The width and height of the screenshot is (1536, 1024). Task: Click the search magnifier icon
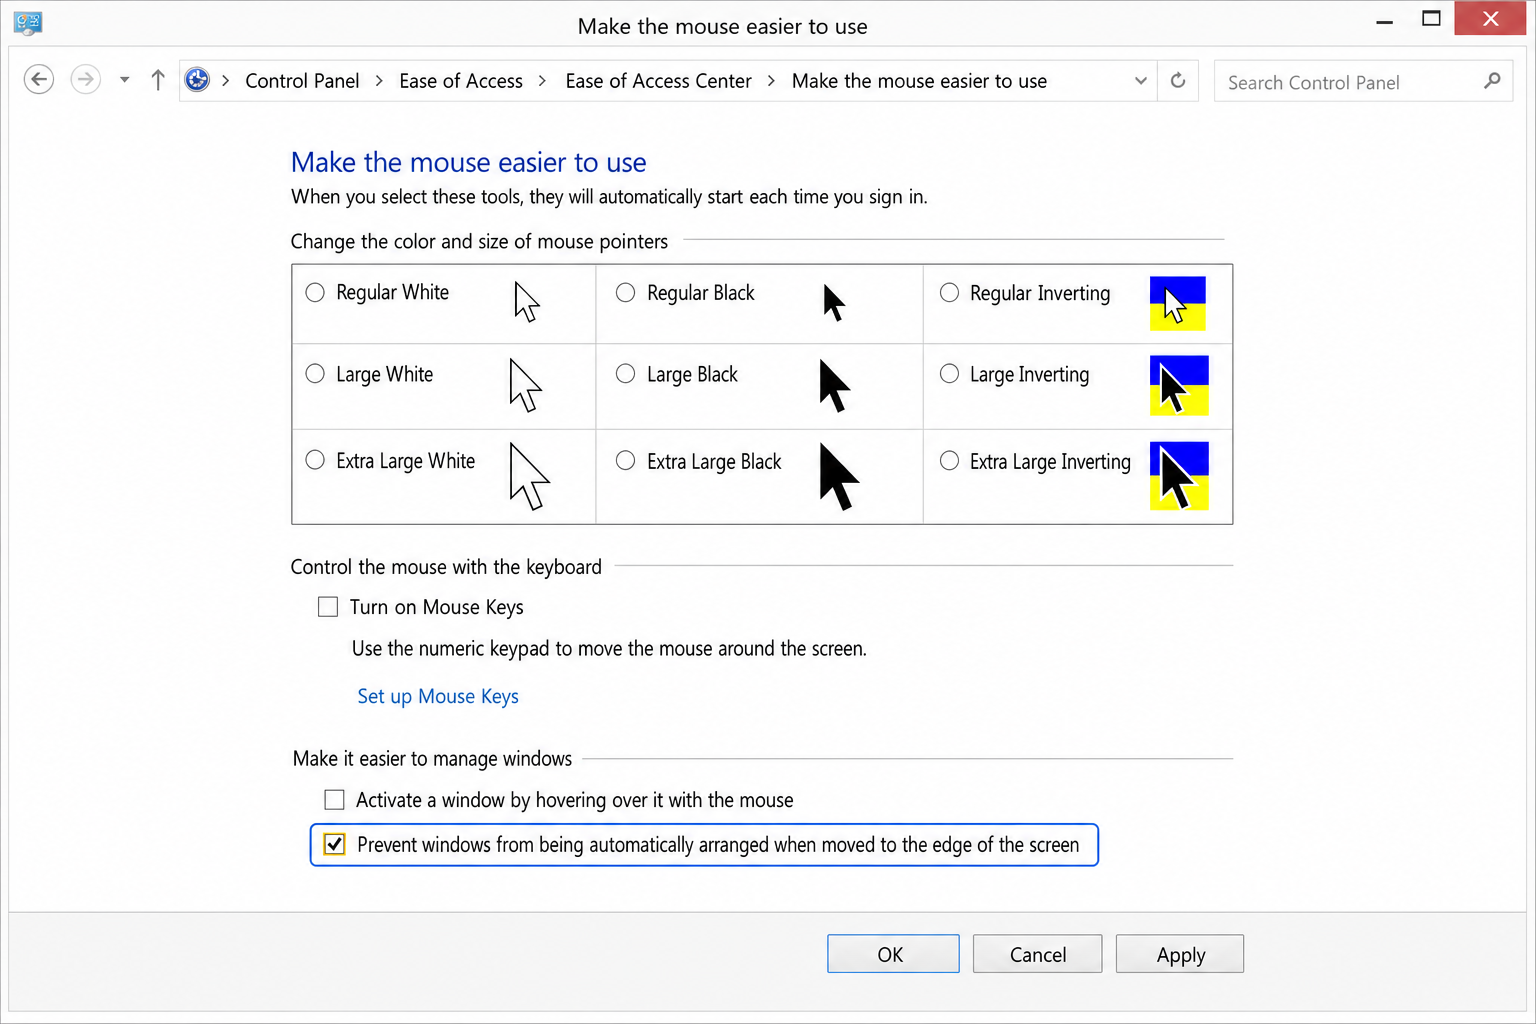tap(1492, 81)
